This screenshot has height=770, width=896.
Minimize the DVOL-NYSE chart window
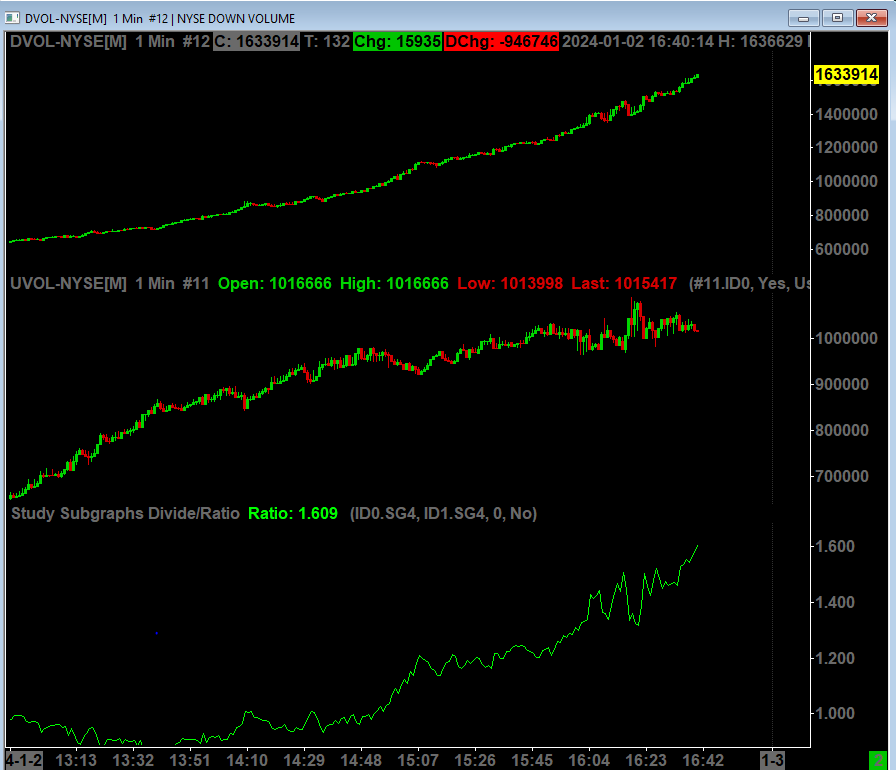click(x=803, y=18)
